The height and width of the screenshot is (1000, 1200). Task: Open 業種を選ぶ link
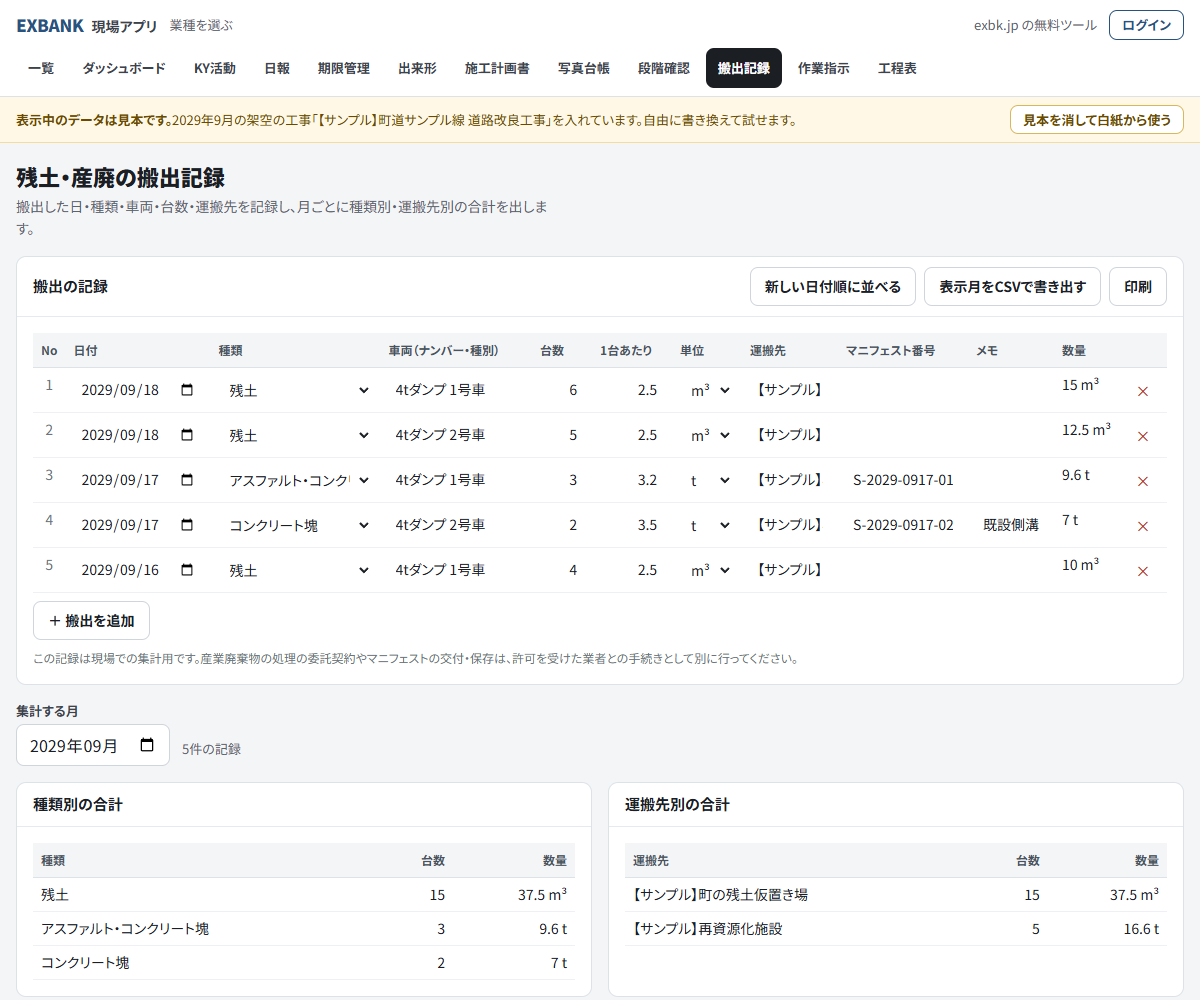201,26
